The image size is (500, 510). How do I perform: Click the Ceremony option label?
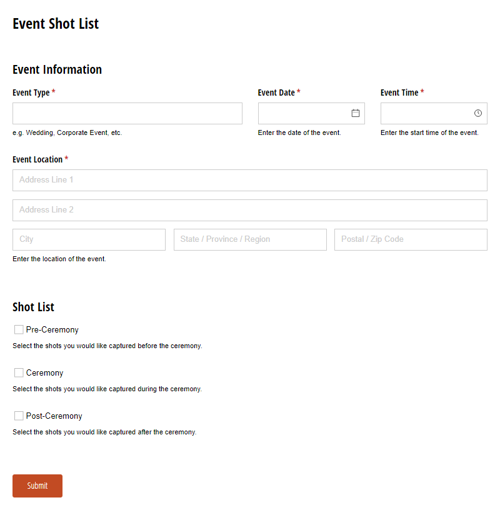pyautogui.click(x=45, y=373)
